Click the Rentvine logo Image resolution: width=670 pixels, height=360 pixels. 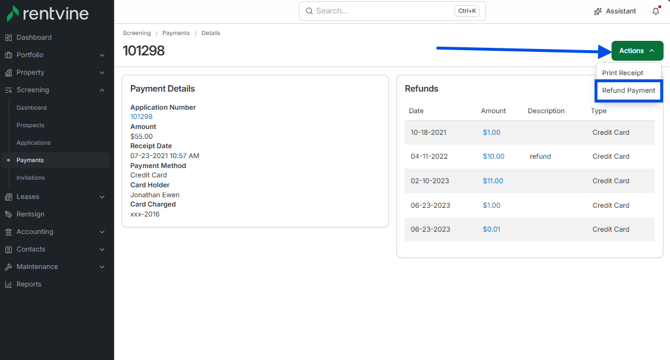[47, 13]
